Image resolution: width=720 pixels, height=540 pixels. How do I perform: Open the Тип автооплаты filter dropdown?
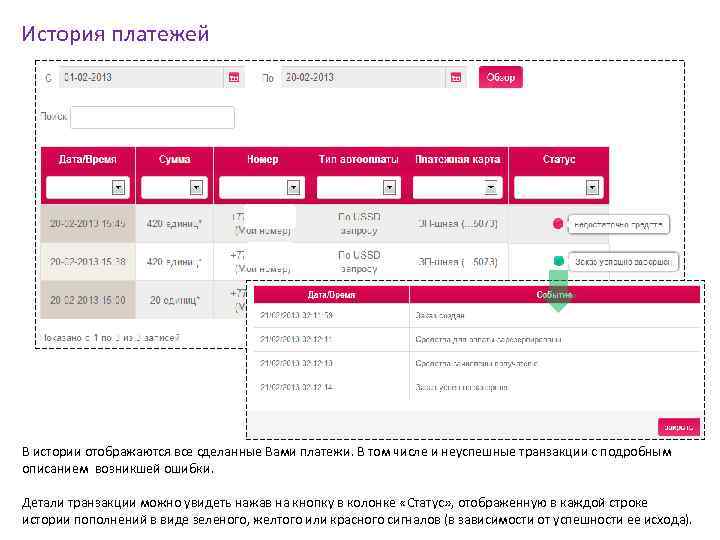(x=389, y=187)
